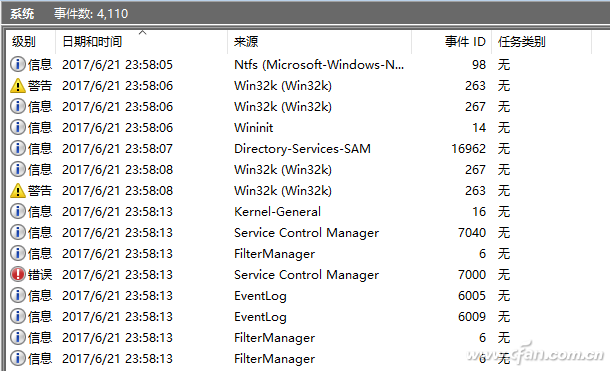Click the 日期和时间 column sort arrow

coord(142,33)
